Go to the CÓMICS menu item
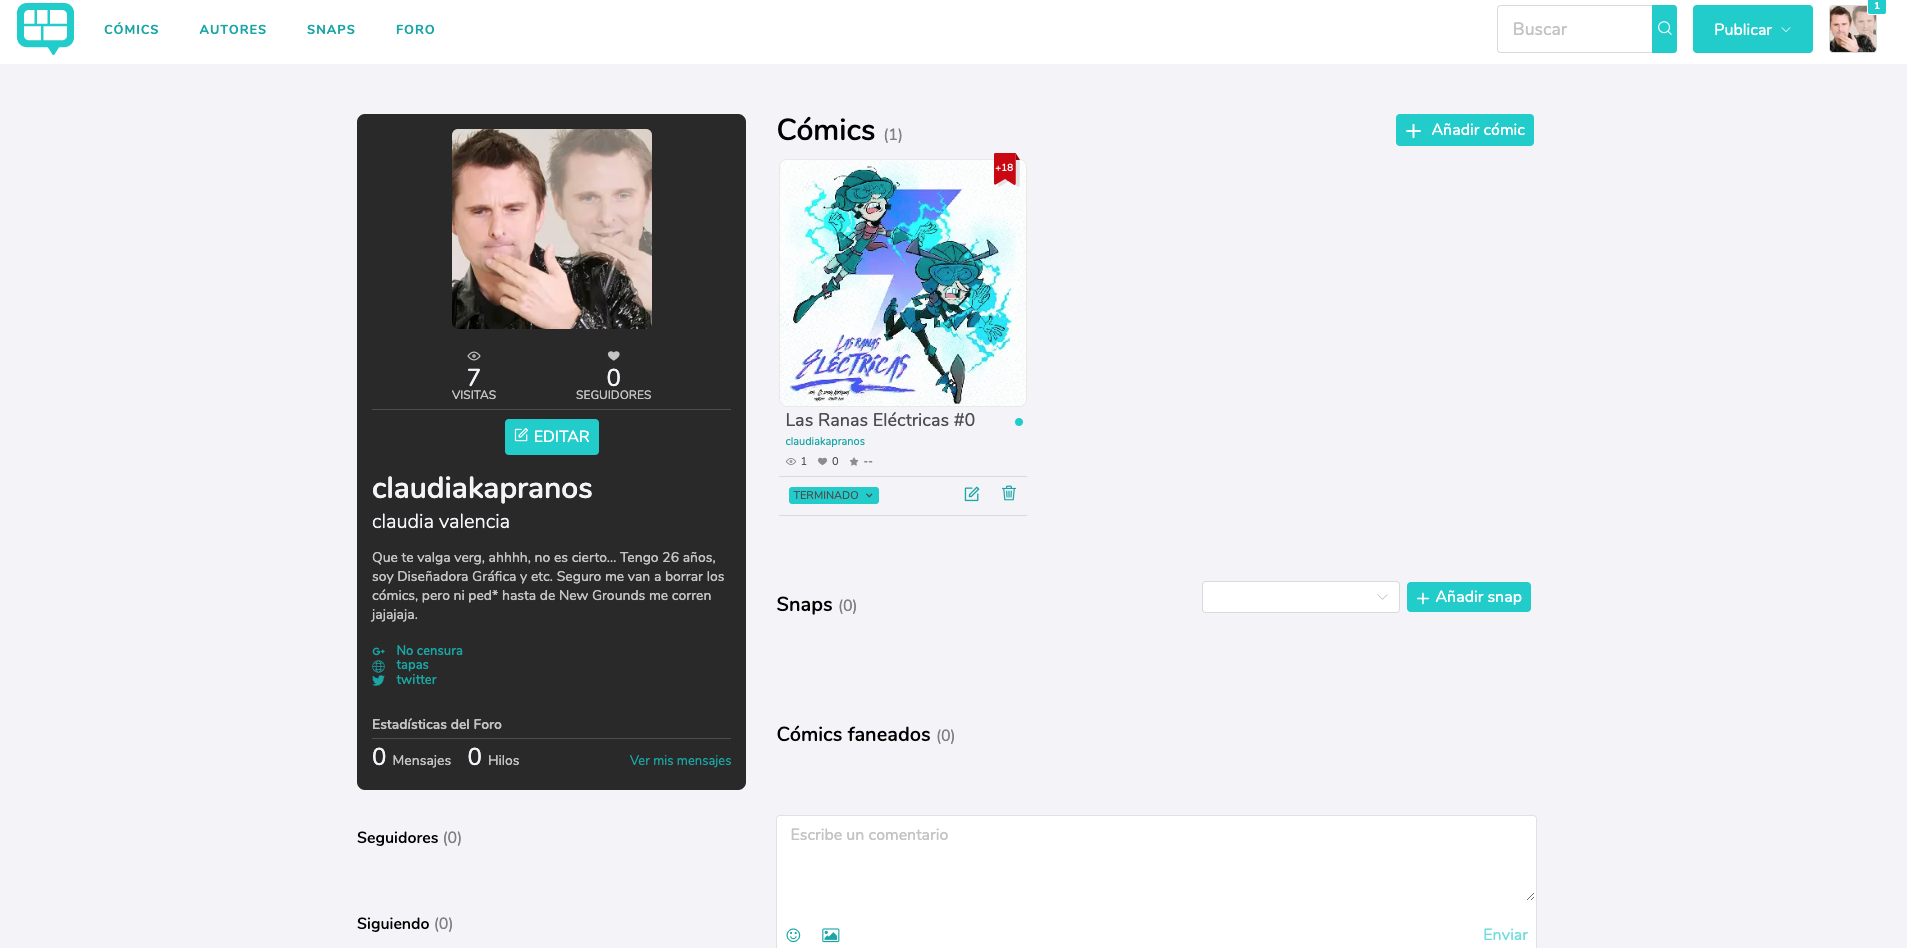 tap(131, 29)
